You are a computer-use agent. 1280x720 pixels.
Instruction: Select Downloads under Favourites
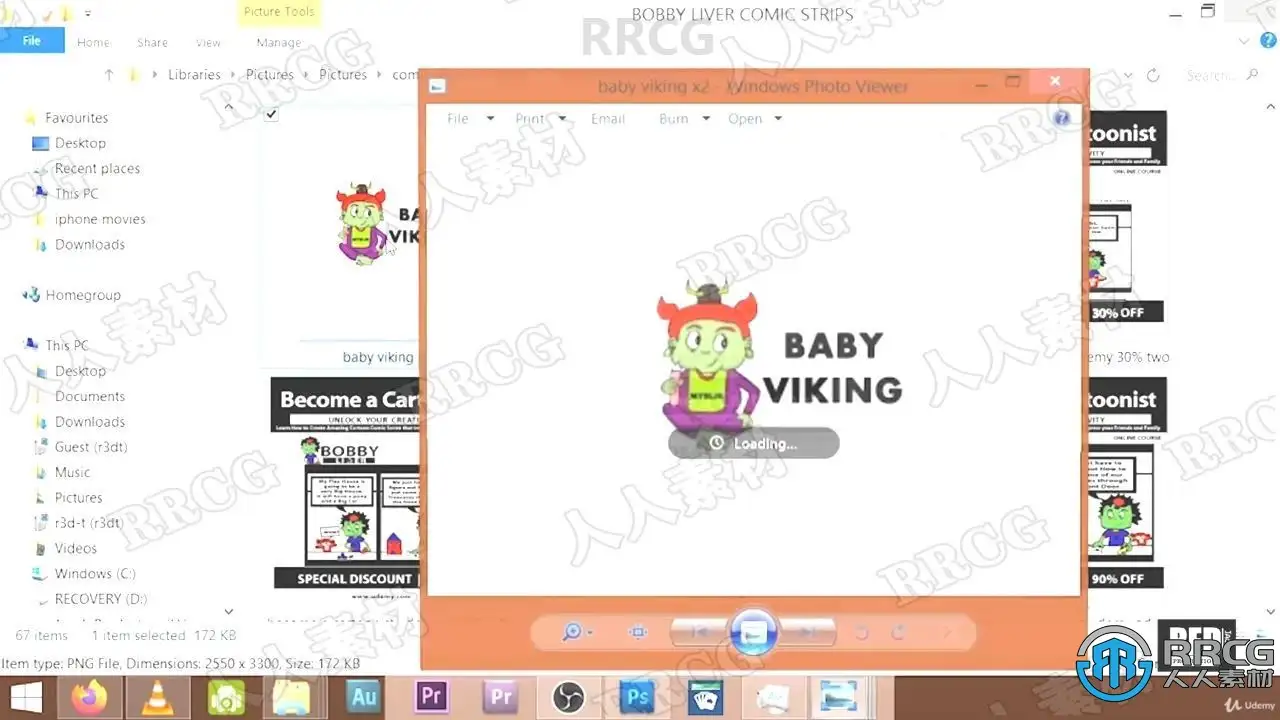tap(89, 245)
